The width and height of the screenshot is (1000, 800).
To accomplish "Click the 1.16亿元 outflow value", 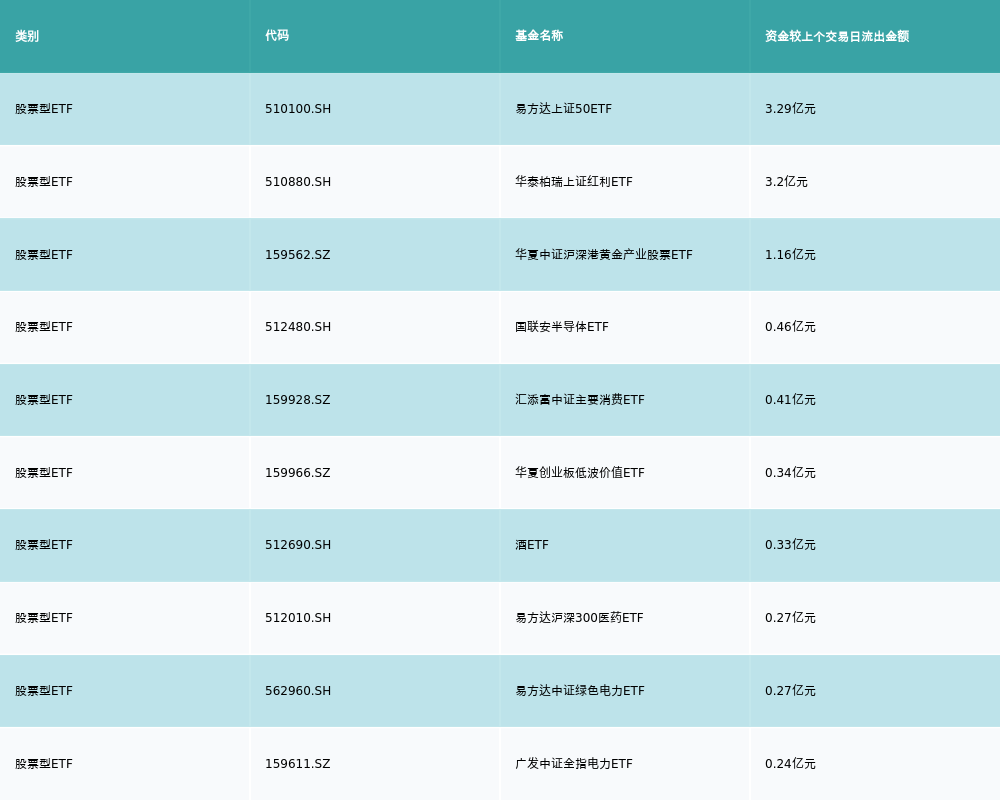I will coord(790,255).
